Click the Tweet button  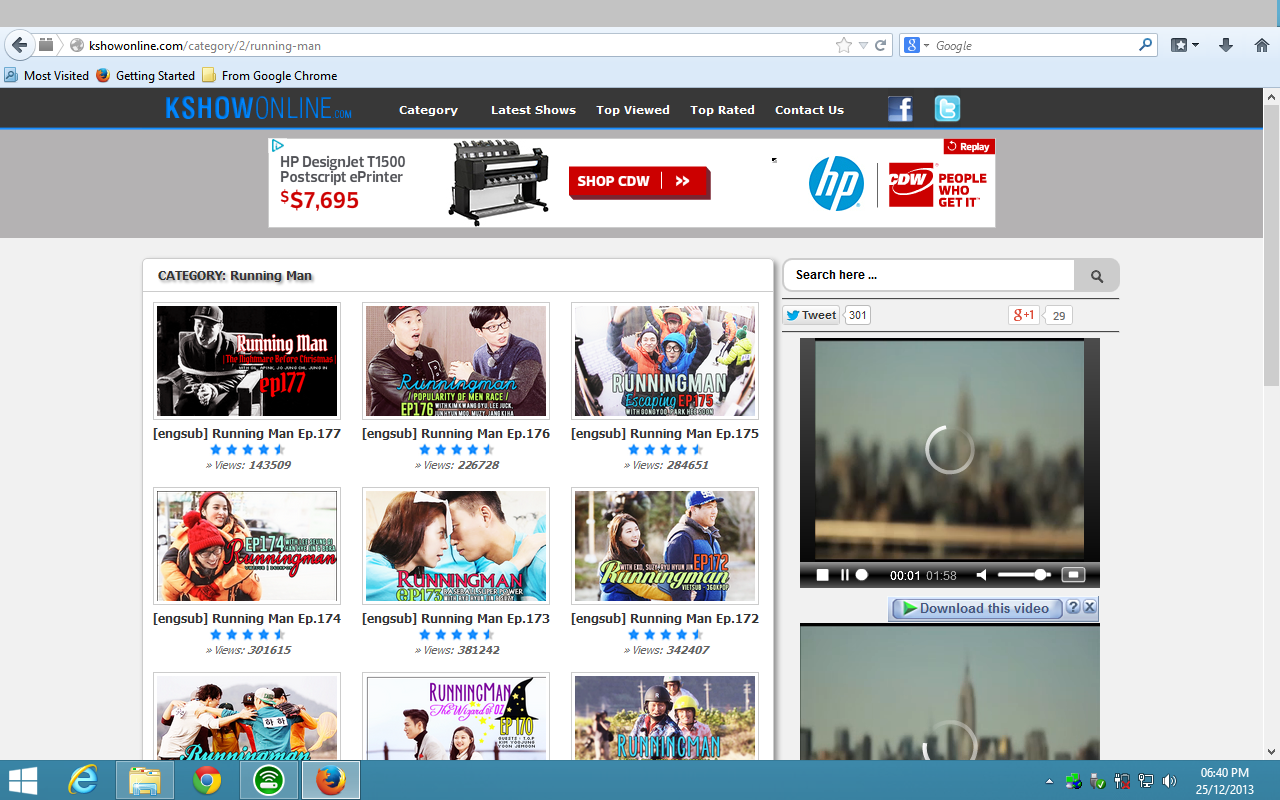(x=811, y=315)
